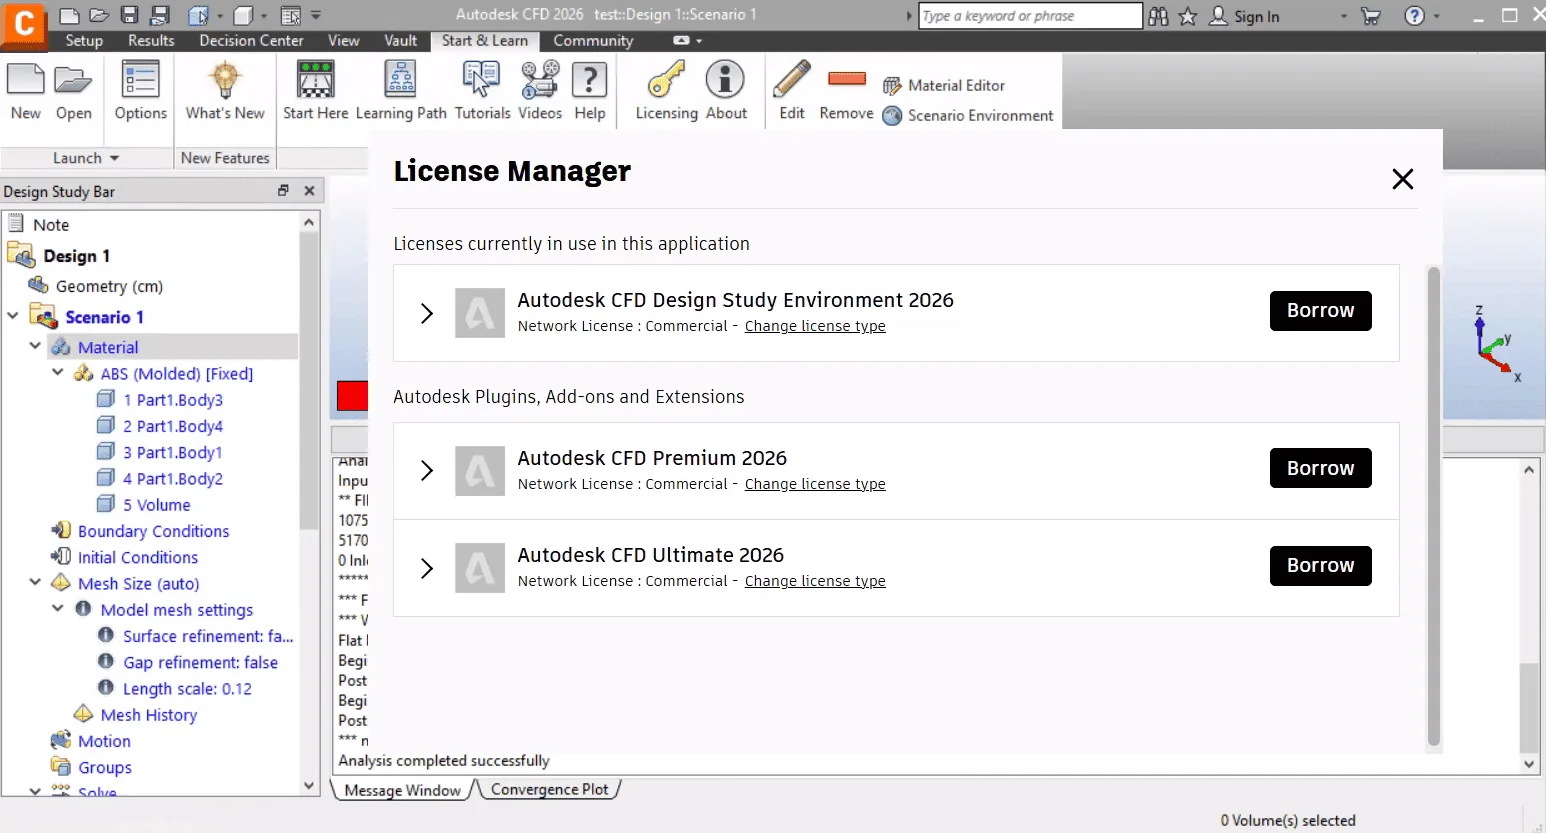Change license type for CFD Design Study Environment
Screen dimensions: 1546x833
point(815,326)
